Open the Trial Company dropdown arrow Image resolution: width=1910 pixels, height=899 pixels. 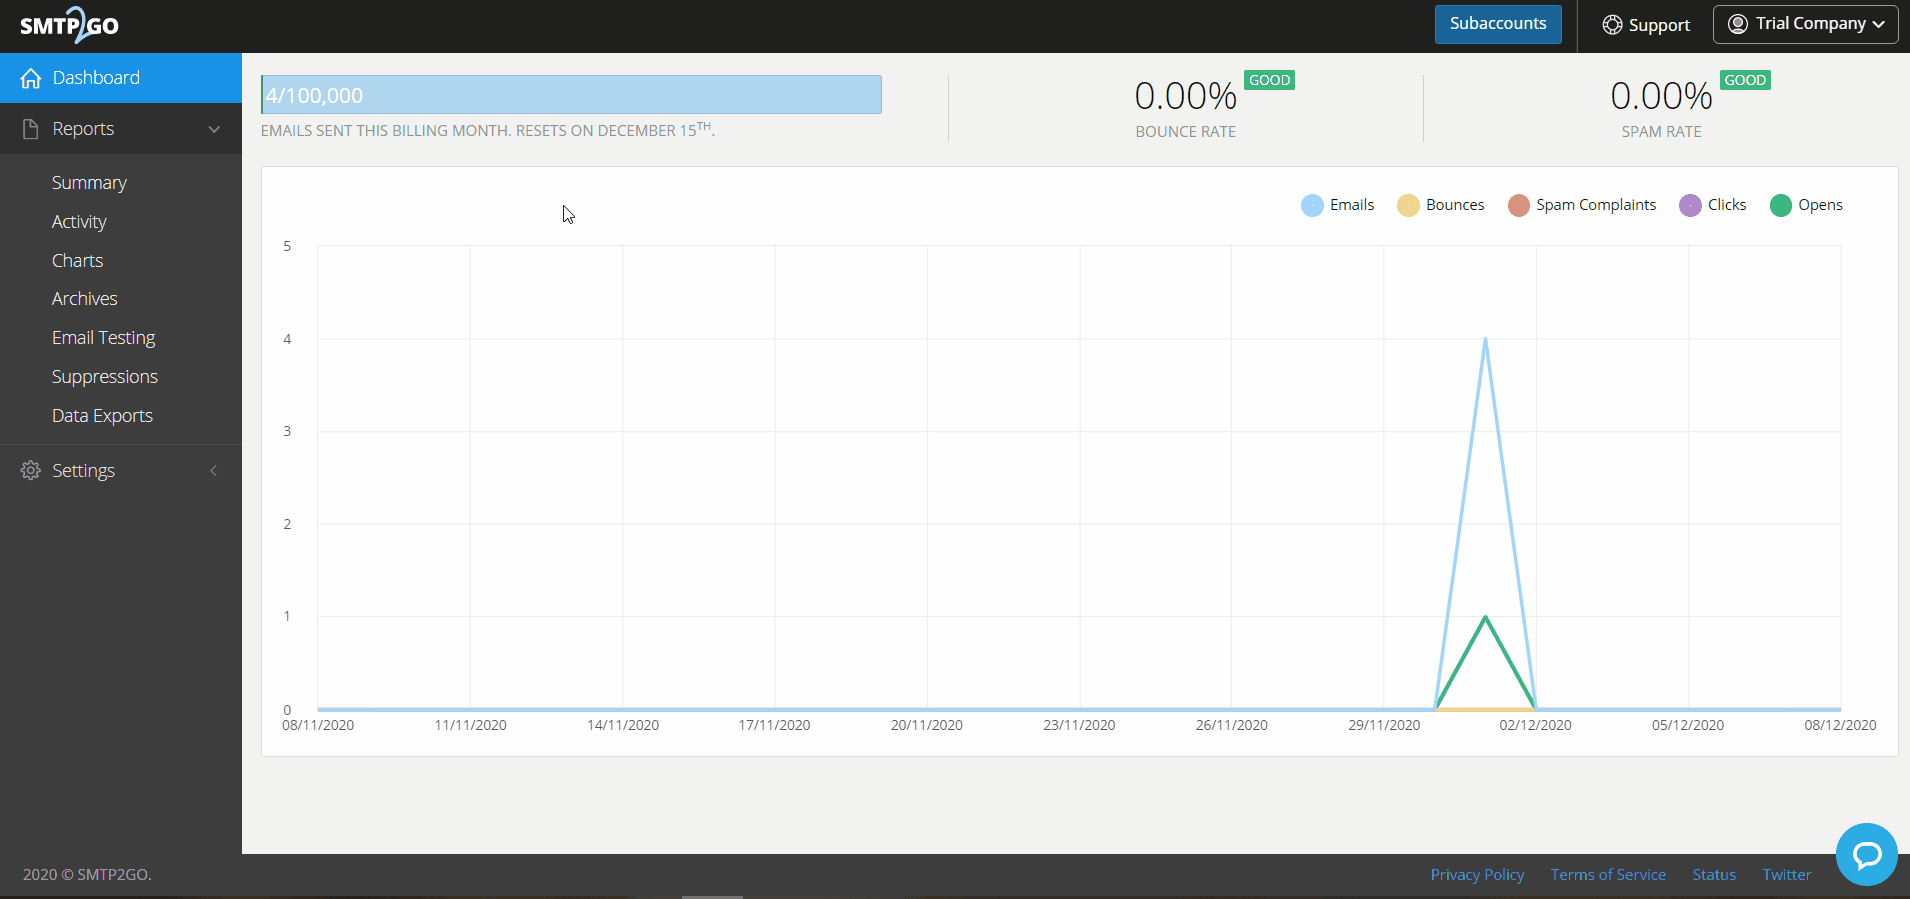click(1879, 24)
